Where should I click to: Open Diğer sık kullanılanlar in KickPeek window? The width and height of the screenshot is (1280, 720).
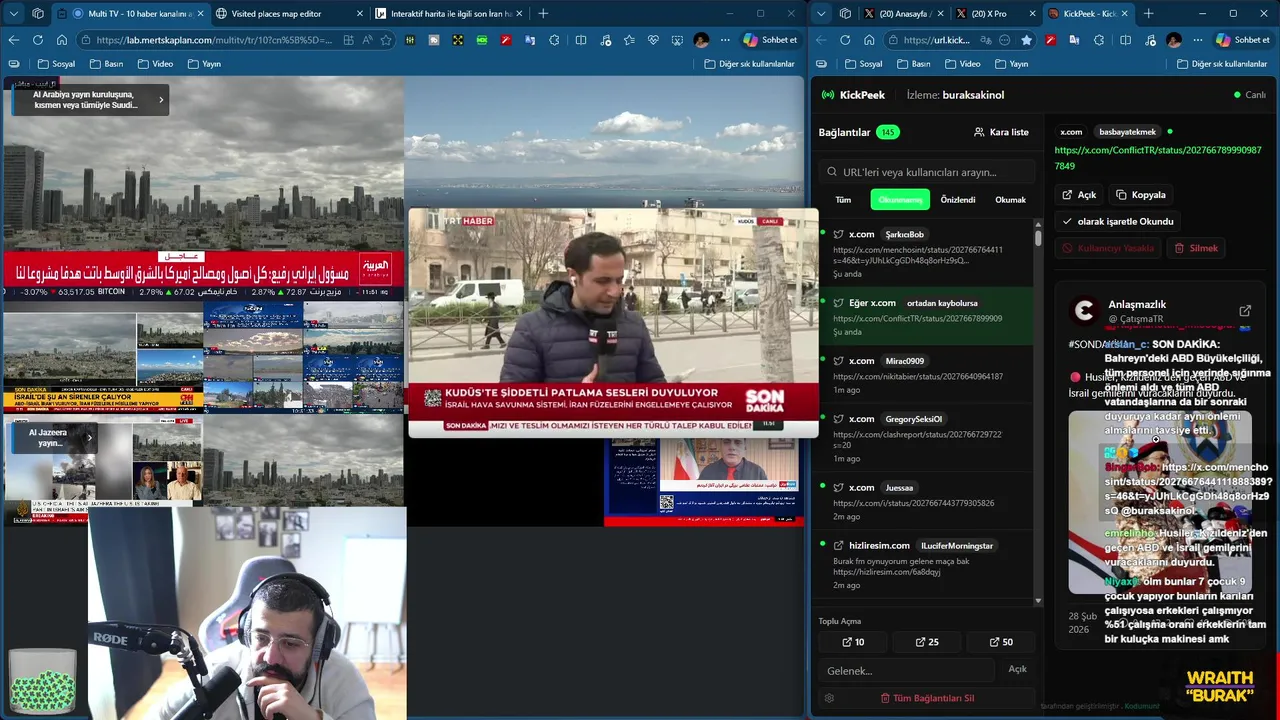click(1222, 64)
